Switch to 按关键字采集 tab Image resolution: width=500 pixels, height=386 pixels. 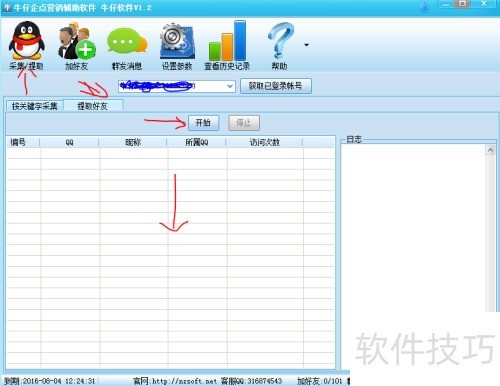[34, 106]
